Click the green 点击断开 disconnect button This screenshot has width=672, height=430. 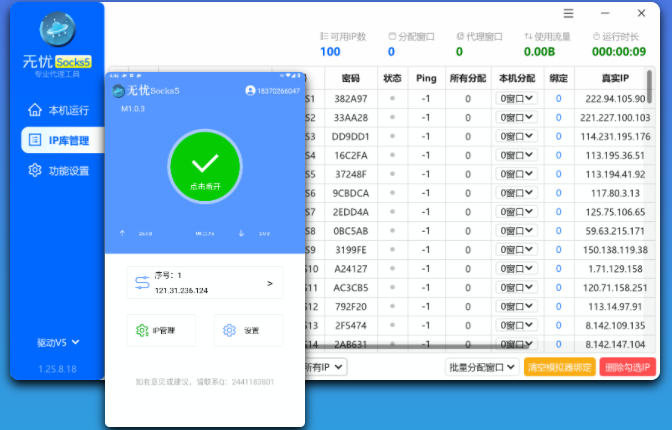coord(205,166)
